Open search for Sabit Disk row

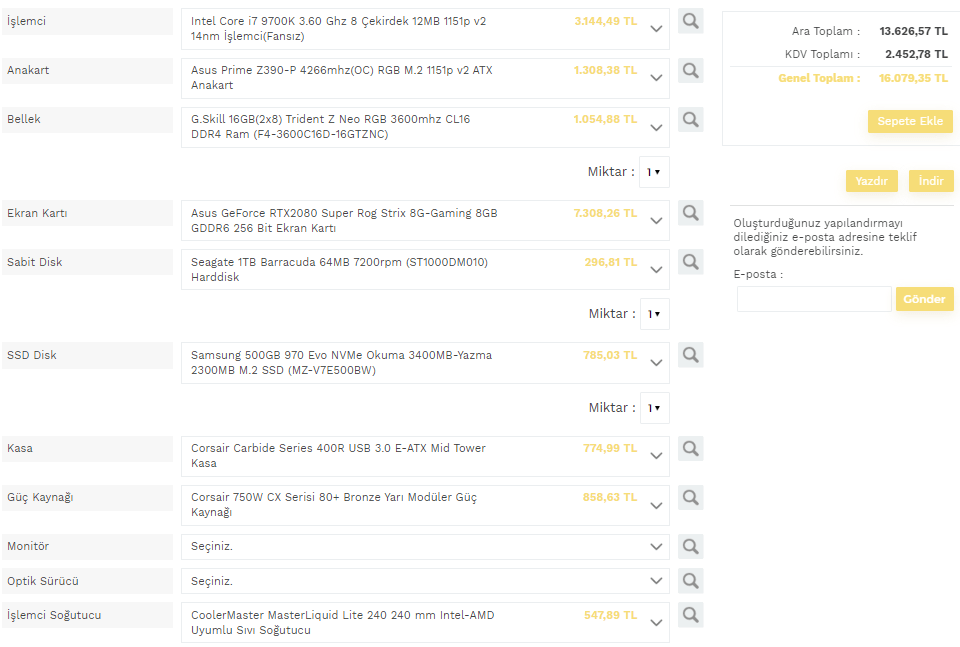(x=690, y=261)
